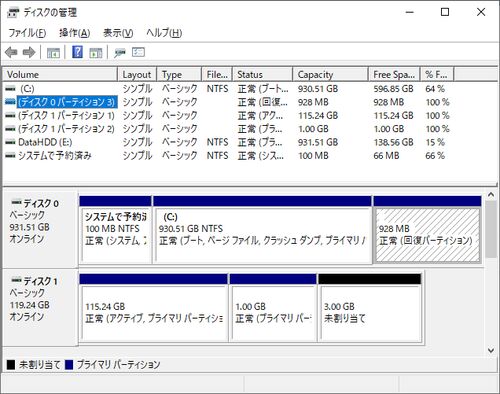
Task: Open the 表示(V) menu
Action: (118, 33)
